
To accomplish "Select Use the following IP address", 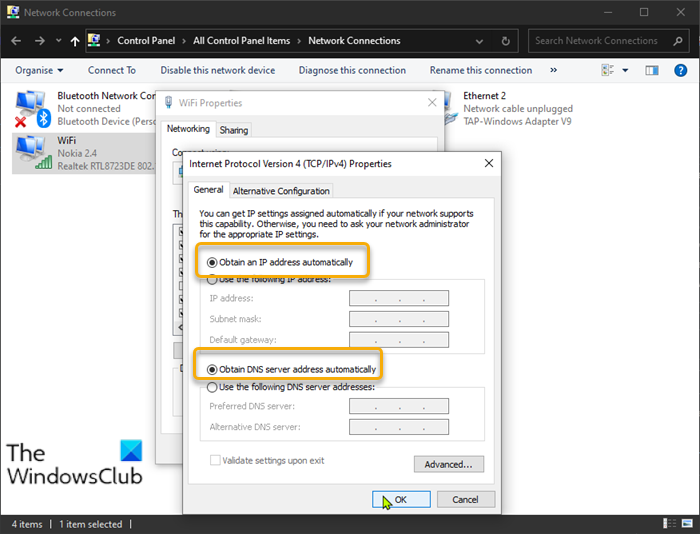I will 269,280.
